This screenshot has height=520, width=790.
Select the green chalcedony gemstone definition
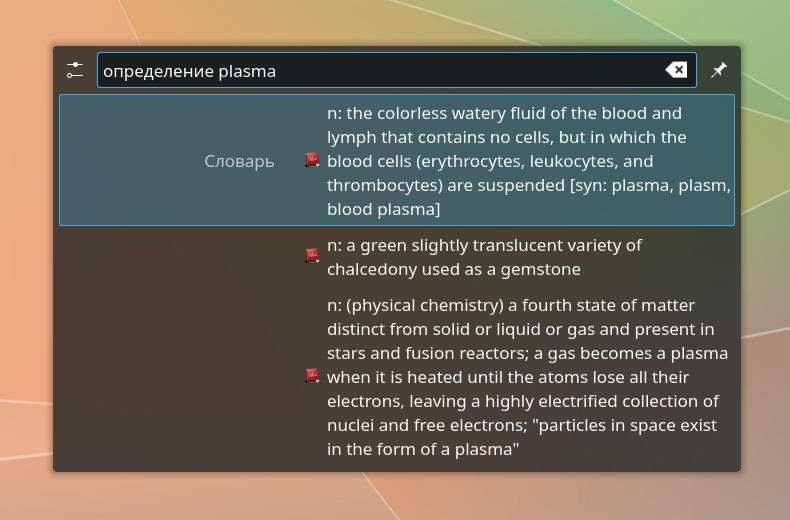[x=397, y=257]
